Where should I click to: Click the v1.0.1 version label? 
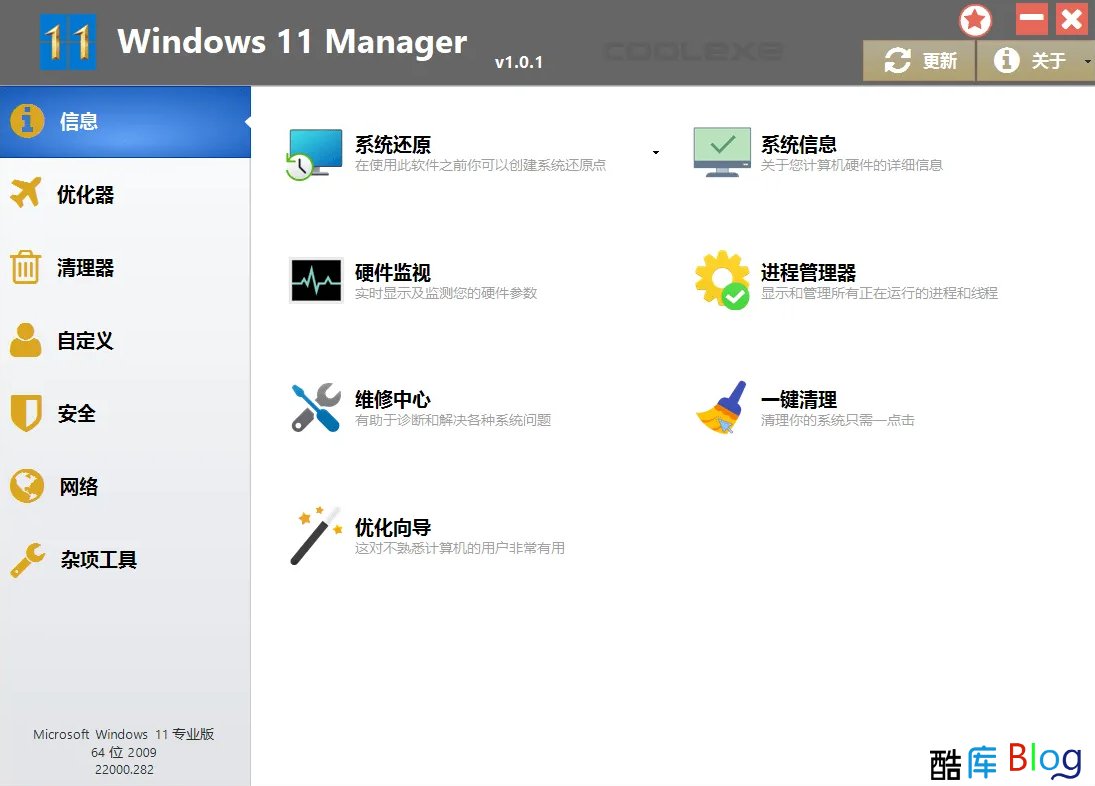tap(519, 62)
